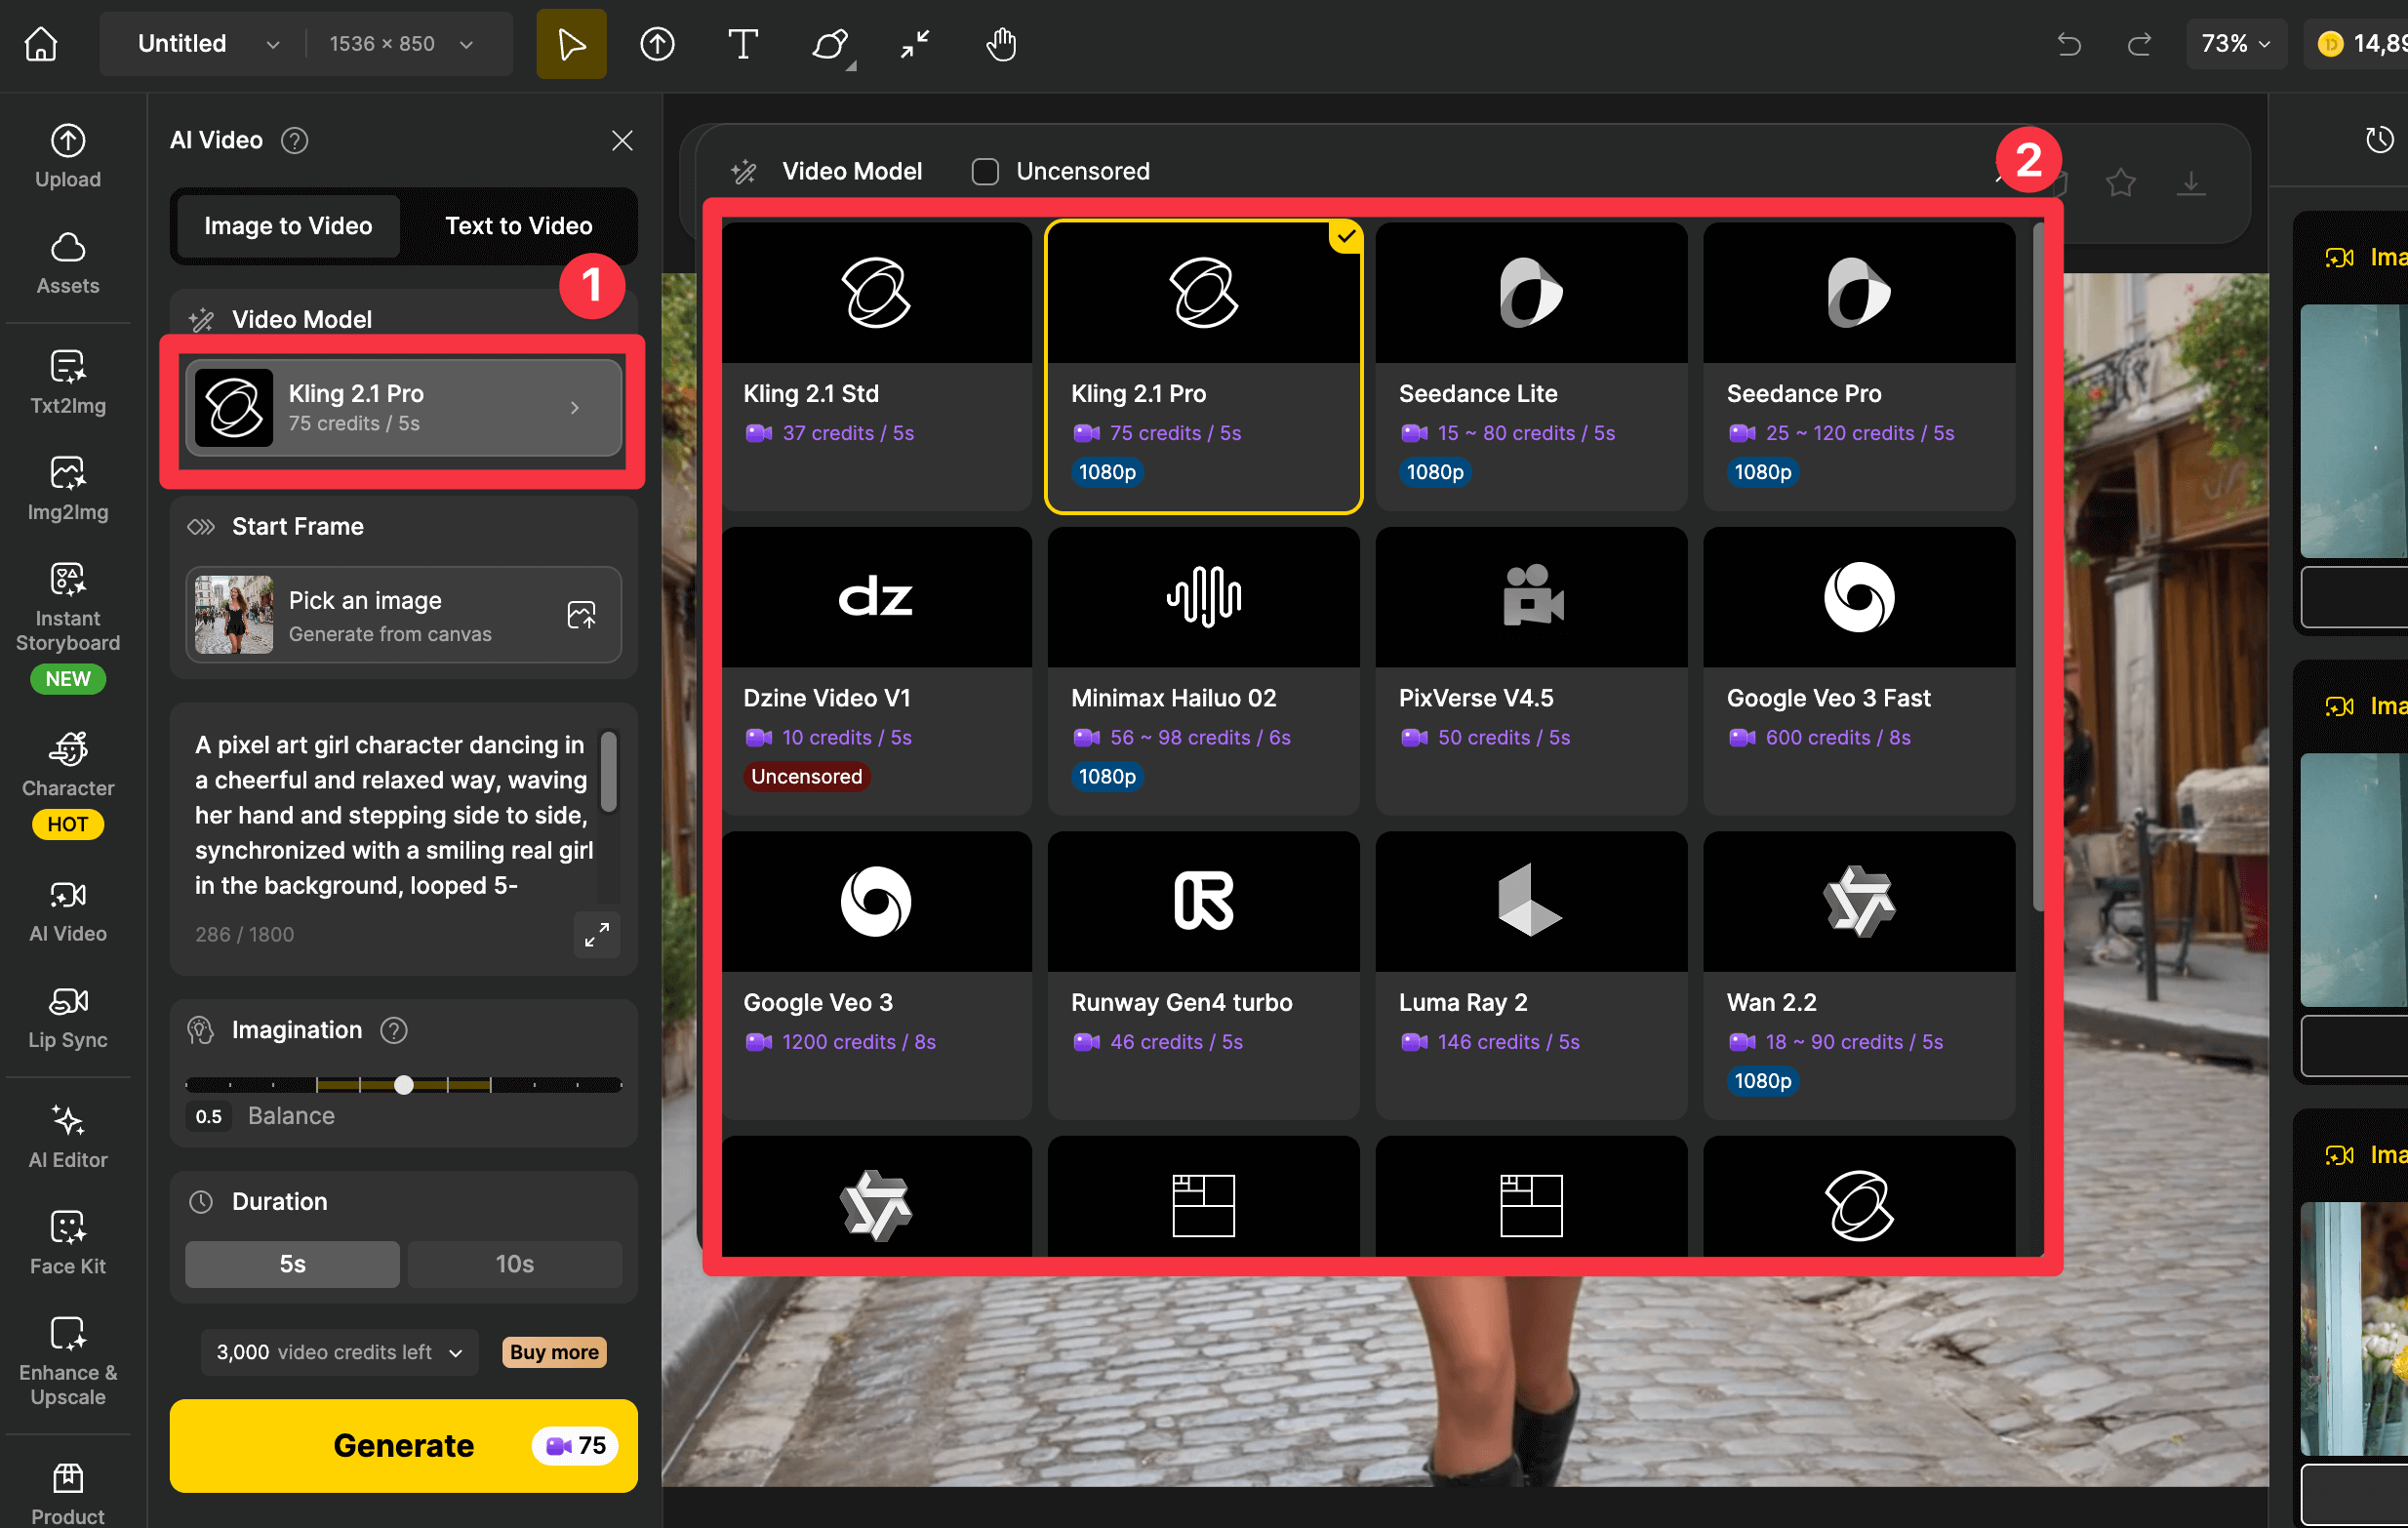The height and width of the screenshot is (1528, 2408).
Task: Enable the Uncensored checkbox
Action: click(985, 172)
